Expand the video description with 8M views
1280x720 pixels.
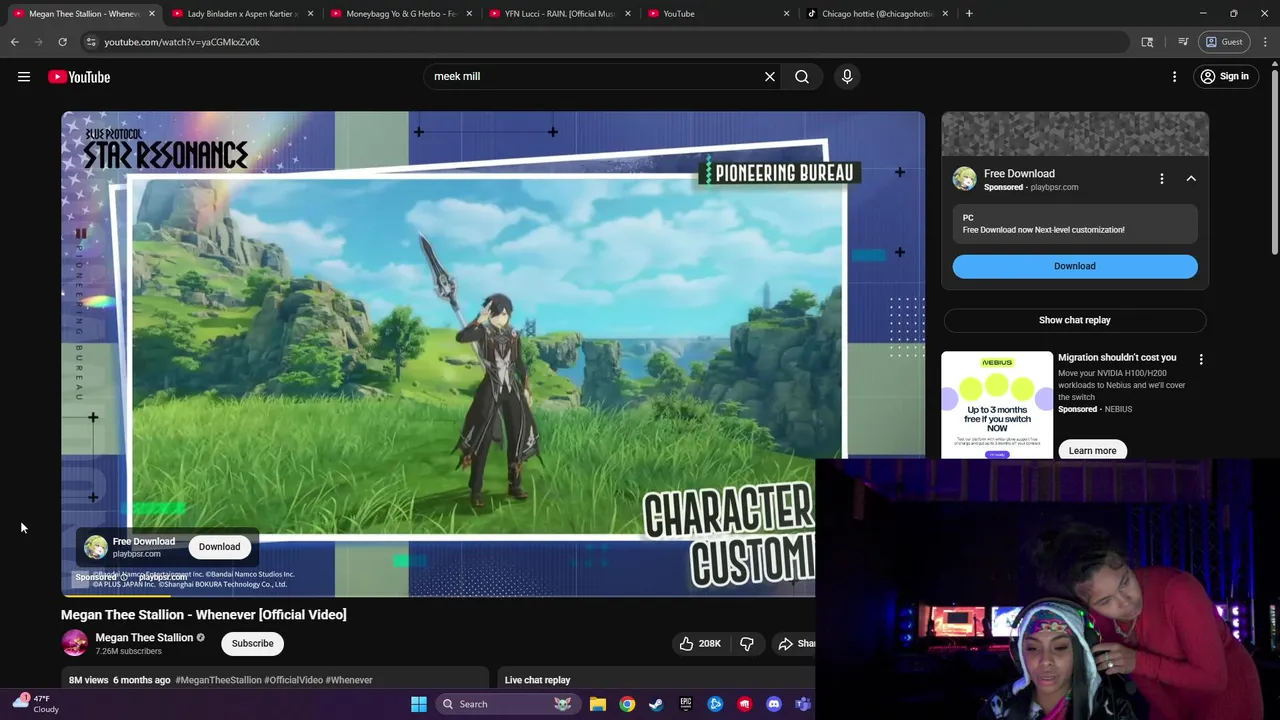(x=275, y=680)
